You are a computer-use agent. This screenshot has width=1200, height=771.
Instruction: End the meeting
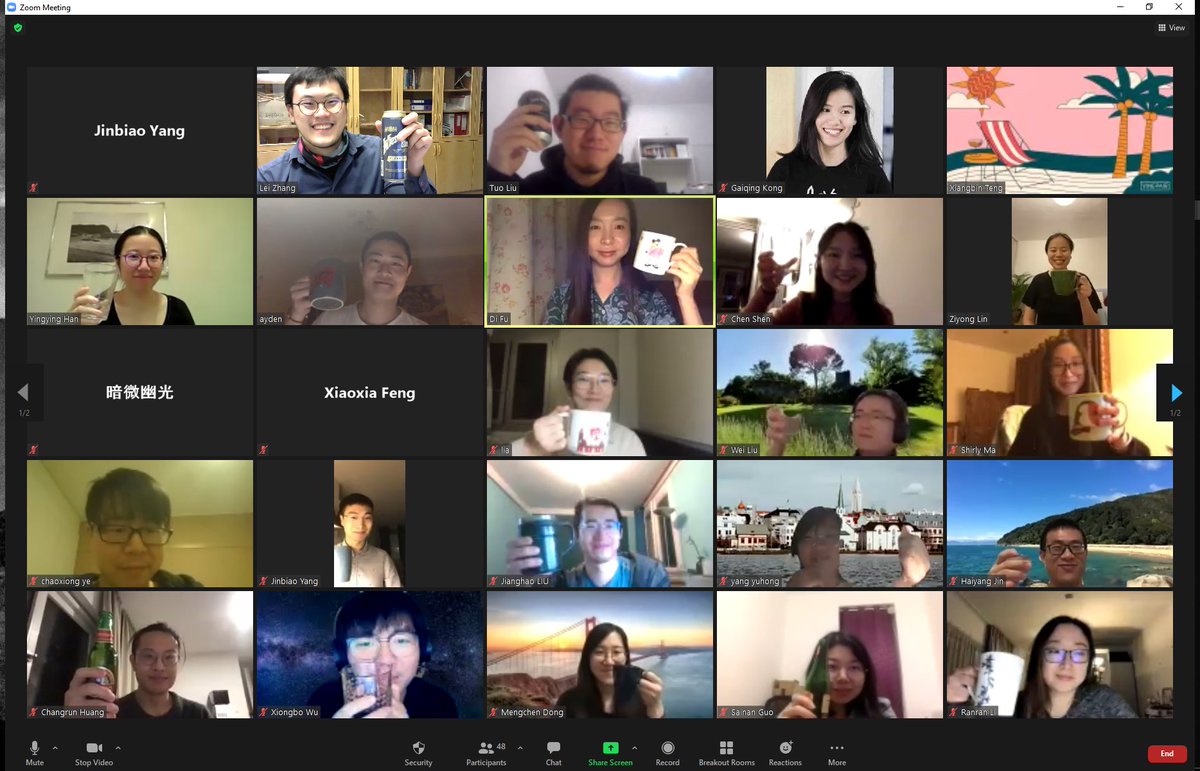click(x=1167, y=753)
